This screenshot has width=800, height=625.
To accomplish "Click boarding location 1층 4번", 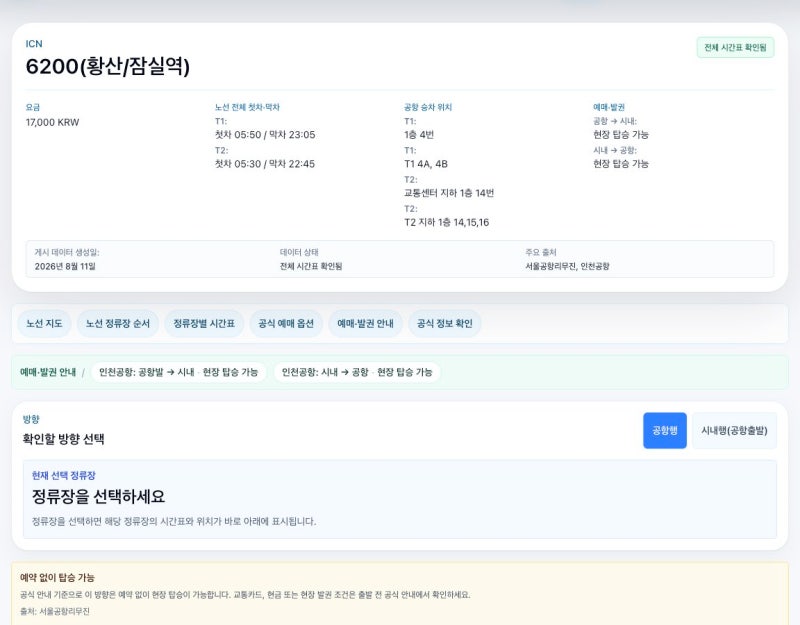I will point(419,135).
